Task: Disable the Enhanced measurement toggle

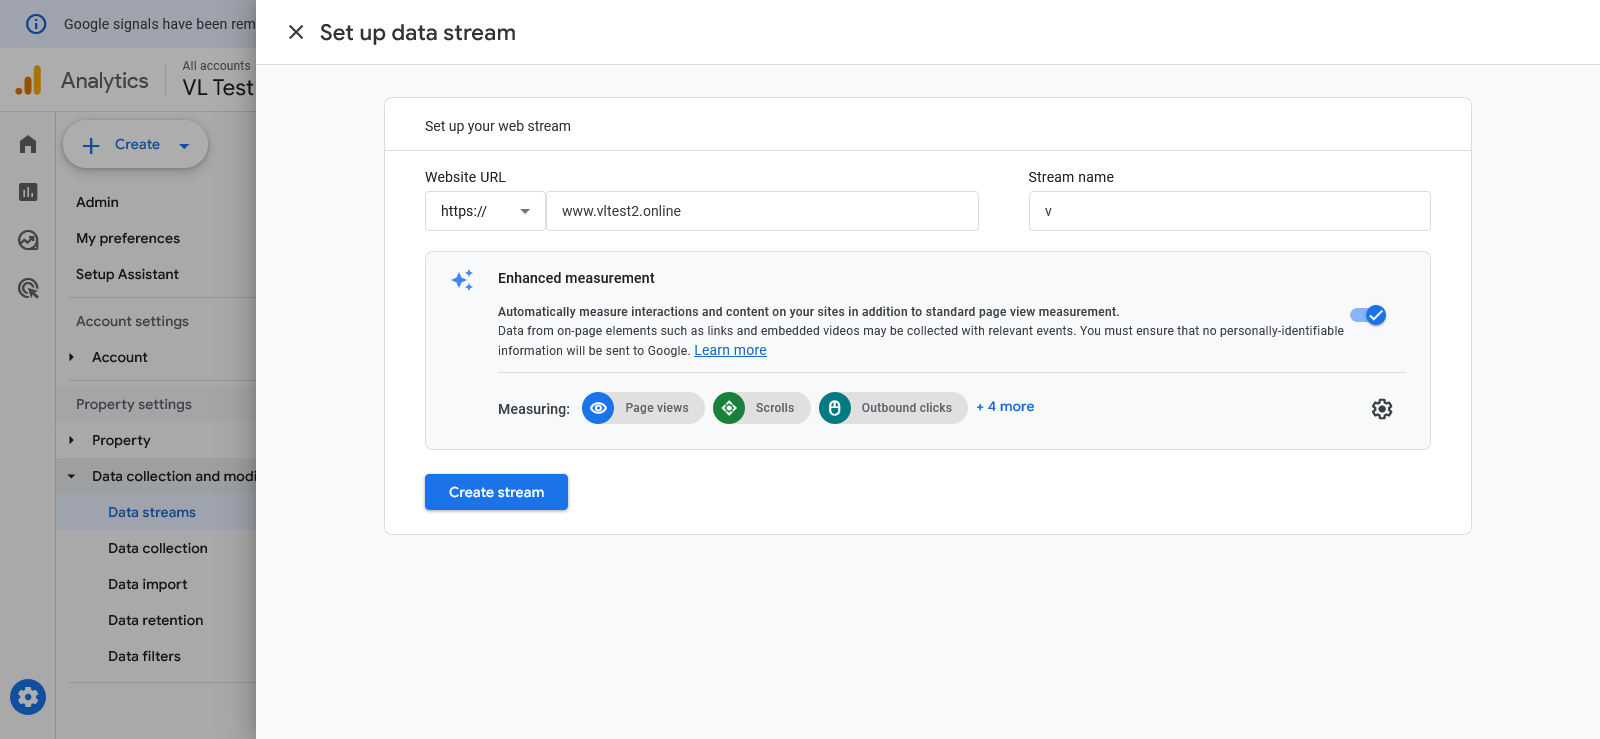Action: [x=1368, y=315]
